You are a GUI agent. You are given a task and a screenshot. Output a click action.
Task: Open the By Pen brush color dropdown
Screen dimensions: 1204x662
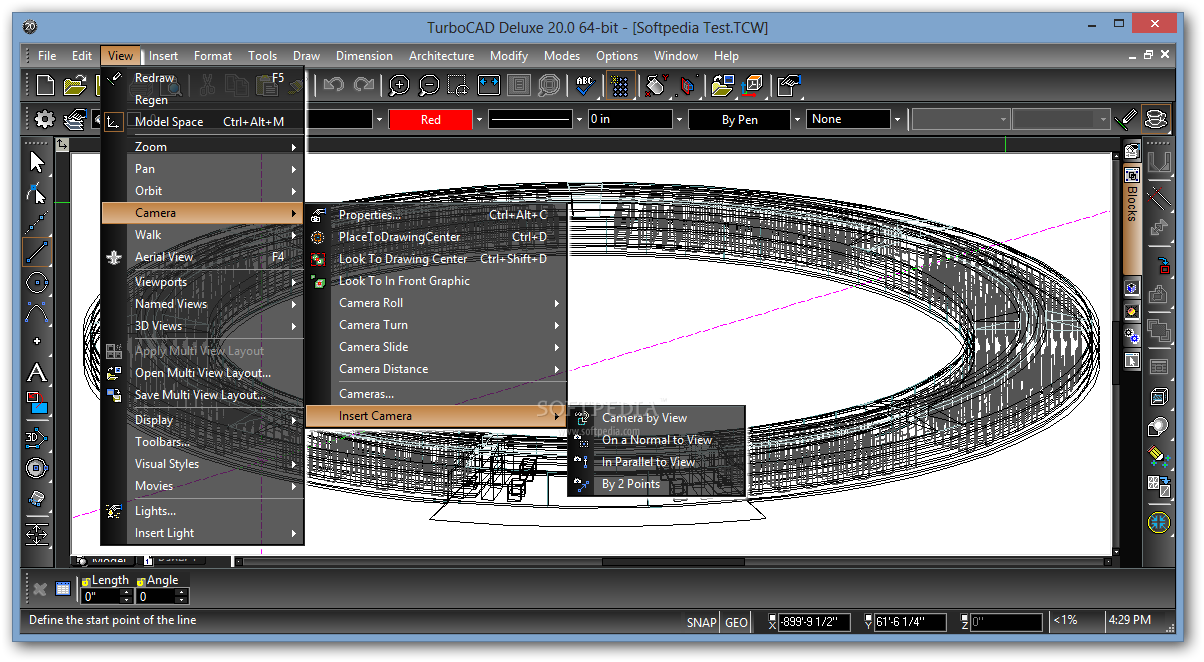pos(797,120)
